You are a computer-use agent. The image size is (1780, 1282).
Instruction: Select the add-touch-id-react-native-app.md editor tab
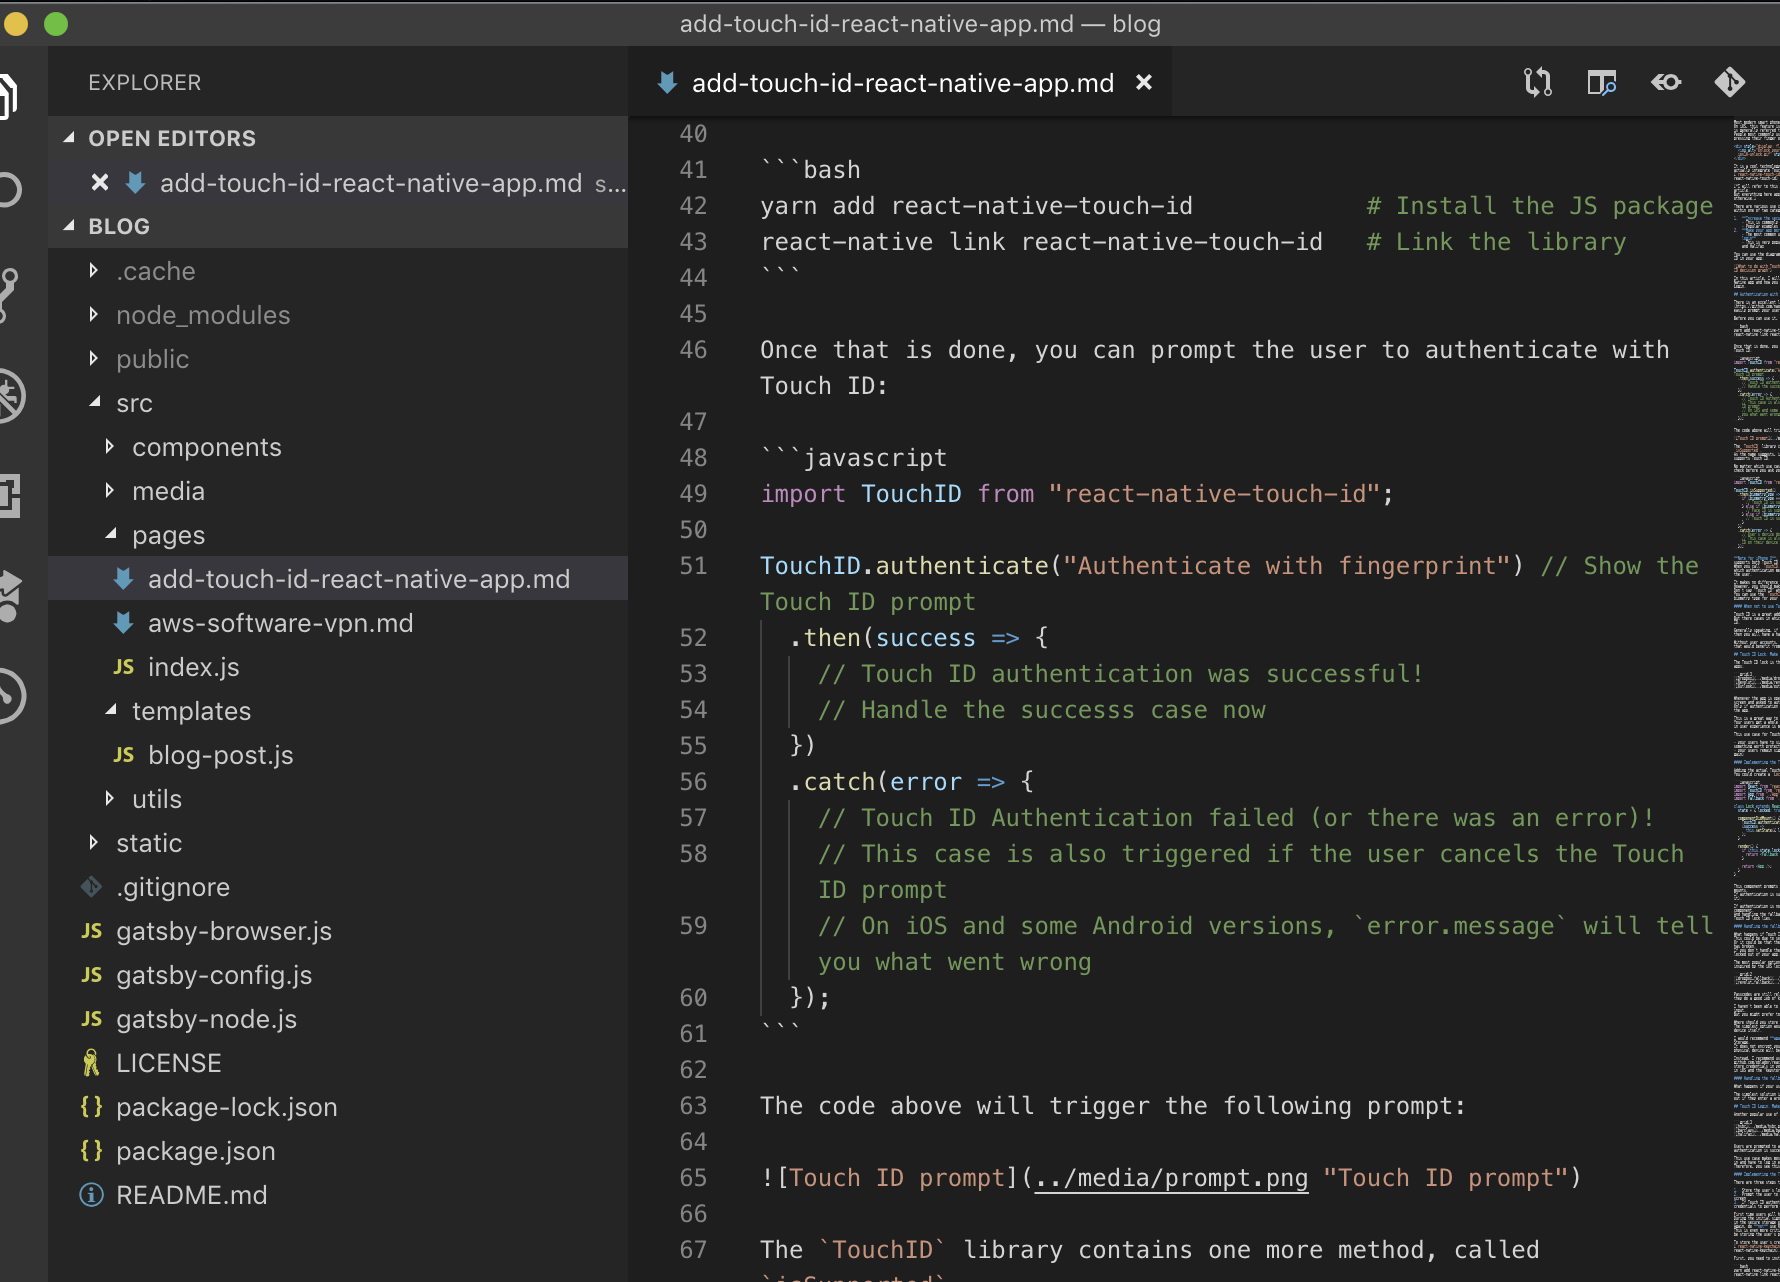click(x=900, y=82)
